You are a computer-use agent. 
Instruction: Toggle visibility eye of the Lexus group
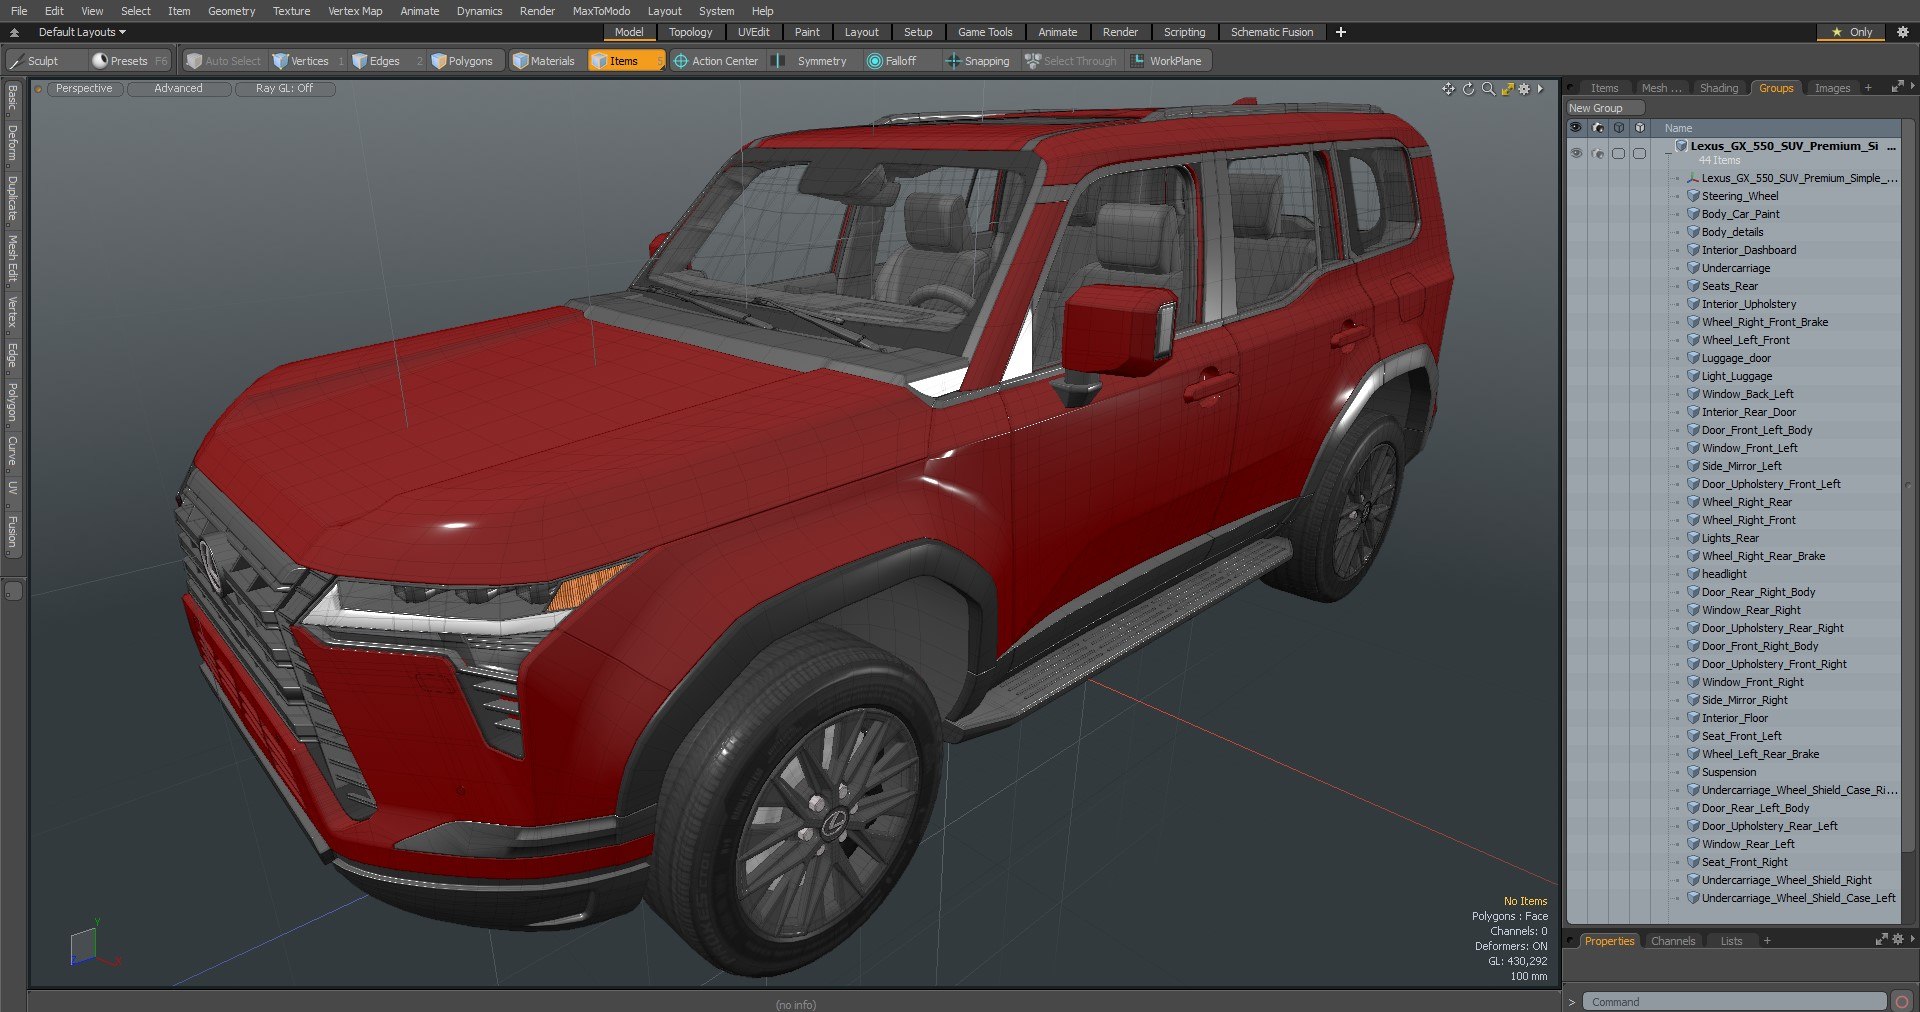(x=1576, y=153)
